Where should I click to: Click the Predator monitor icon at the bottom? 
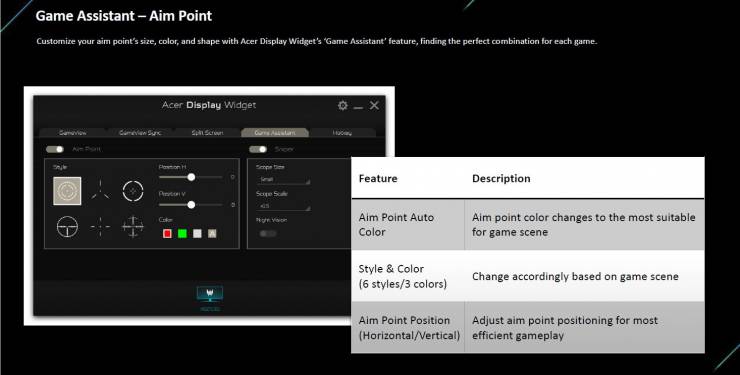point(210,294)
